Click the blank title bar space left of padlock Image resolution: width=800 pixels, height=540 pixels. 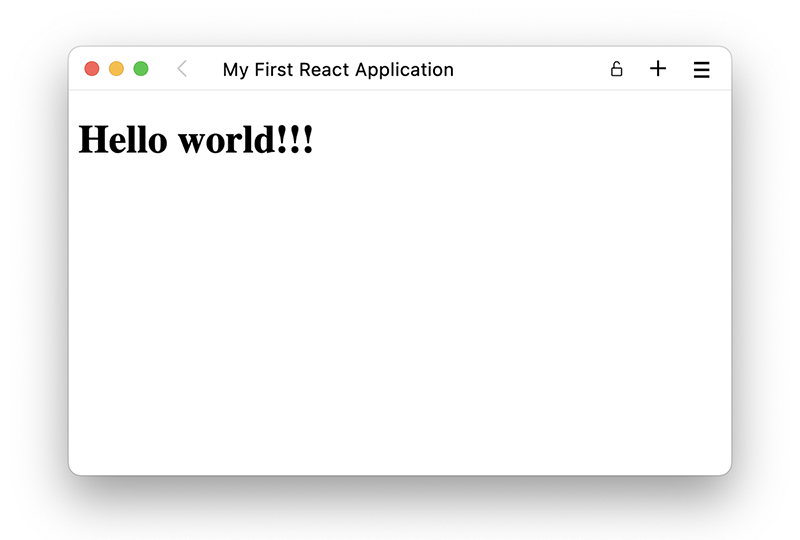(x=530, y=69)
